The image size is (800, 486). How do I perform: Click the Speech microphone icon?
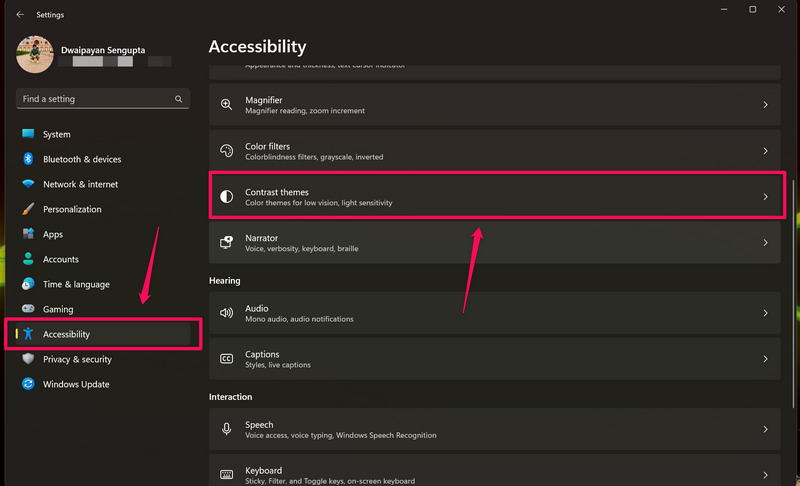point(226,429)
